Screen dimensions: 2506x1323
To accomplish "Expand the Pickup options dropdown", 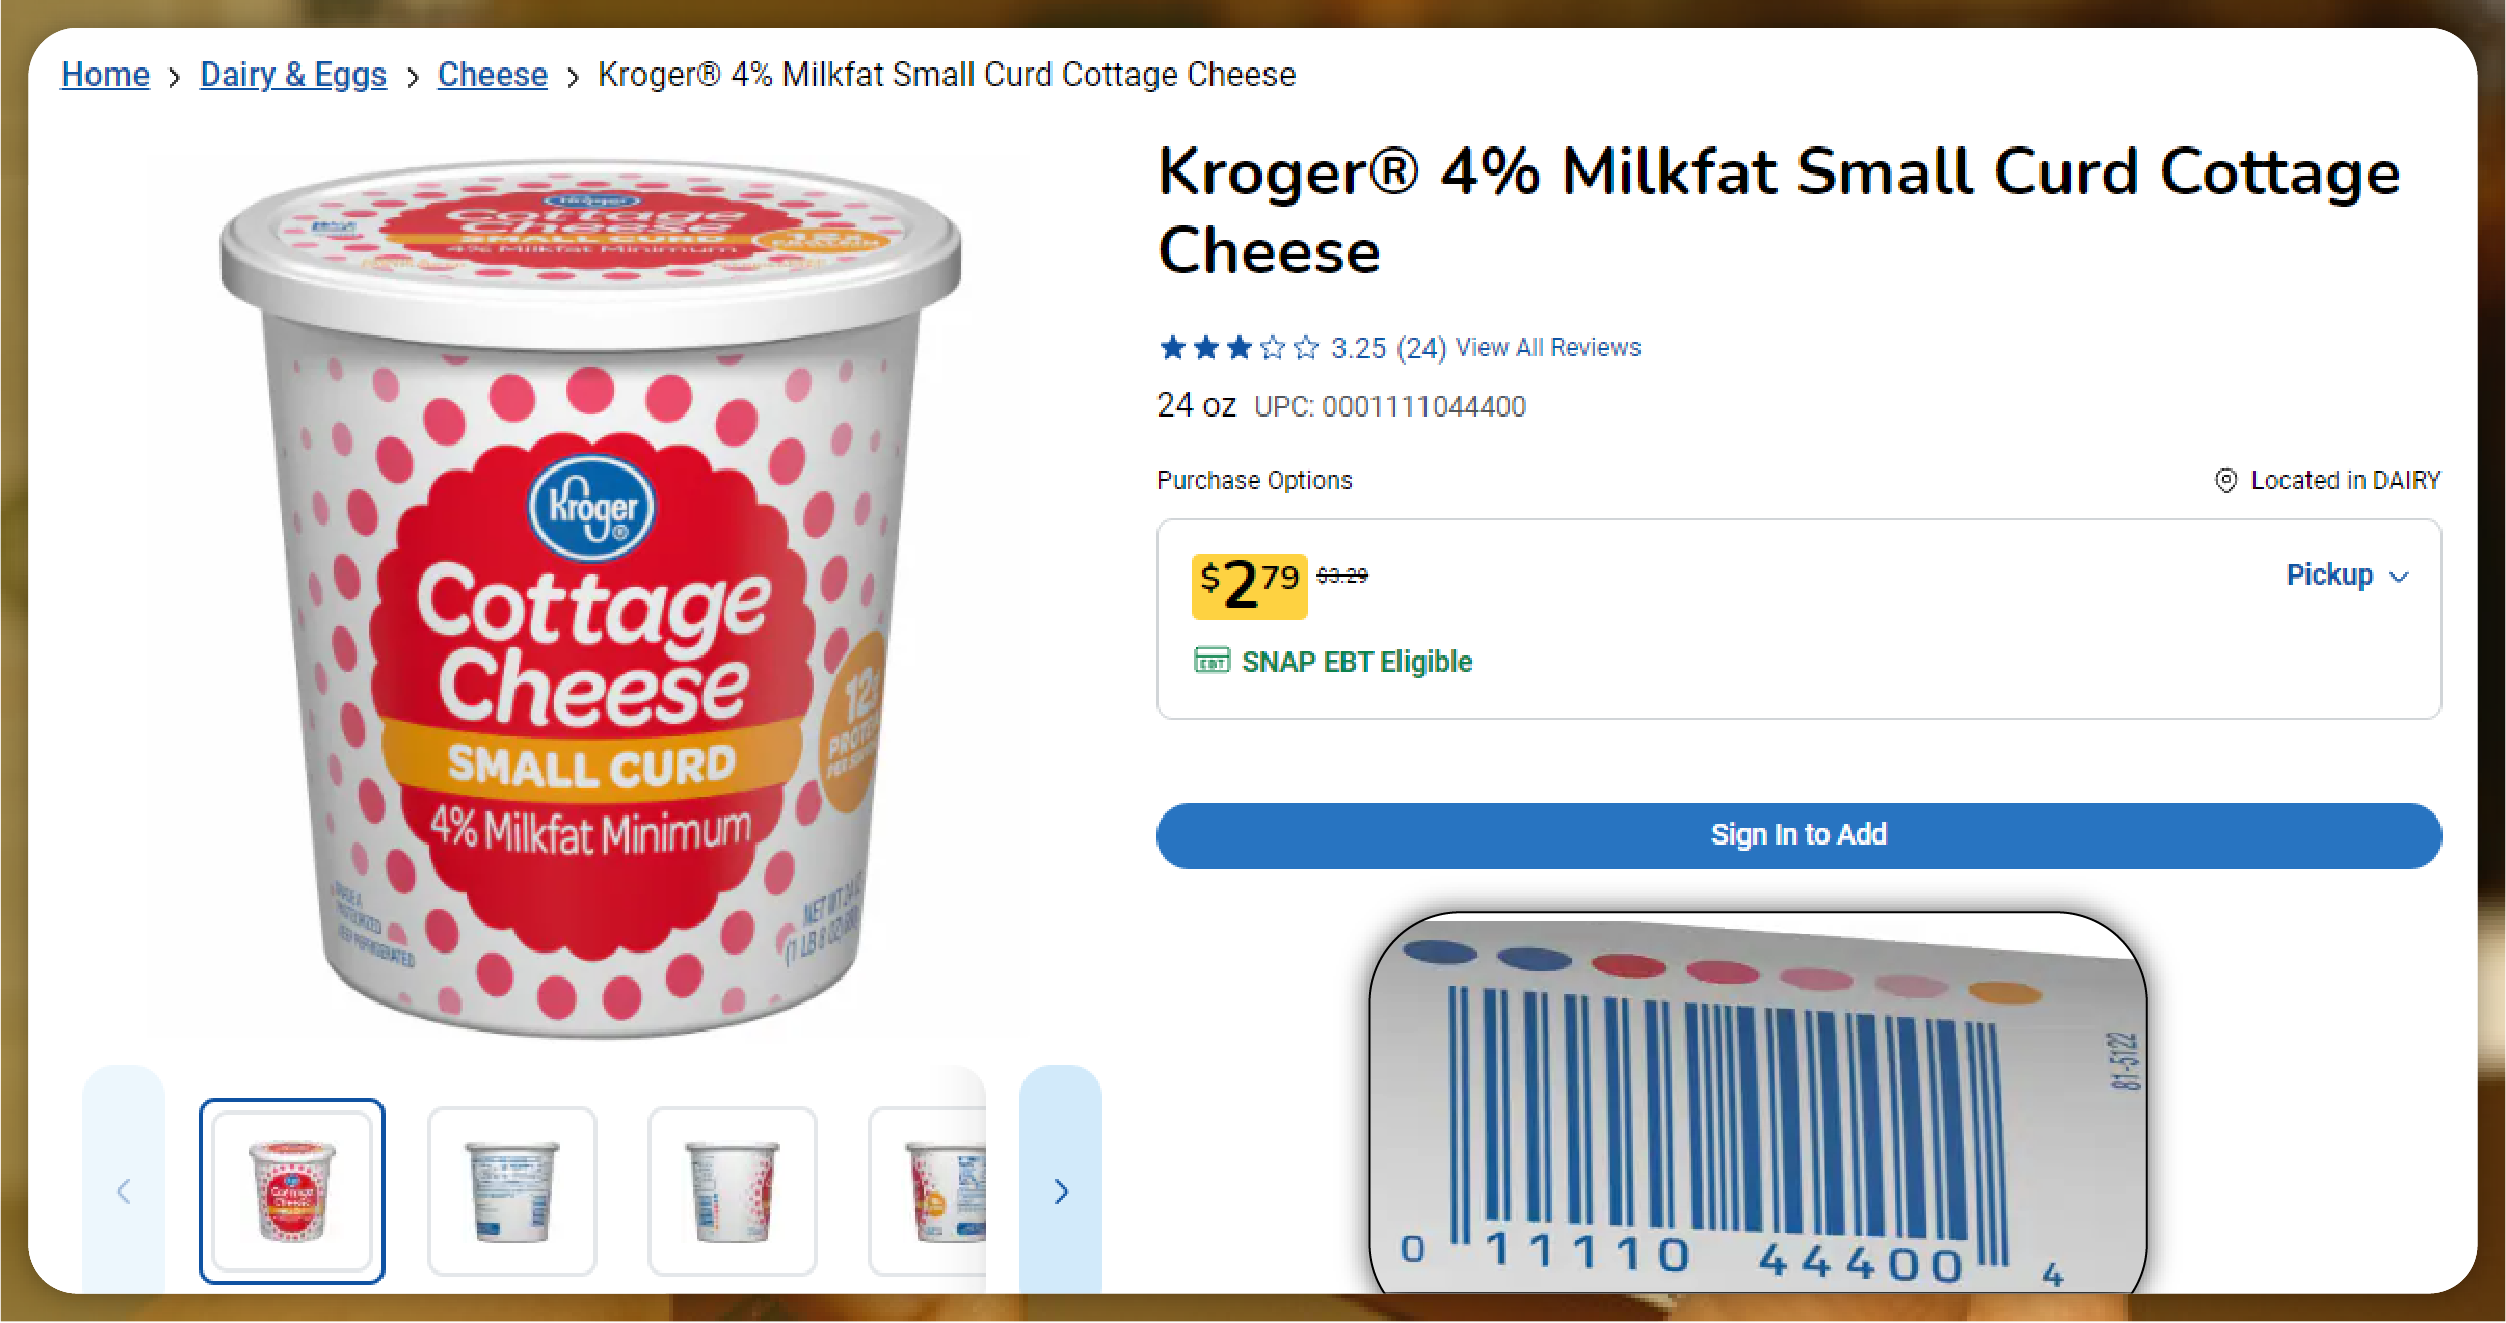I will (x=2330, y=575).
